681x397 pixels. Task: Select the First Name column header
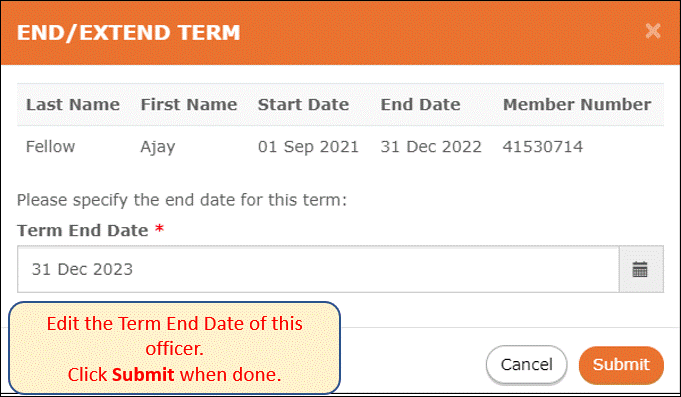click(189, 105)
